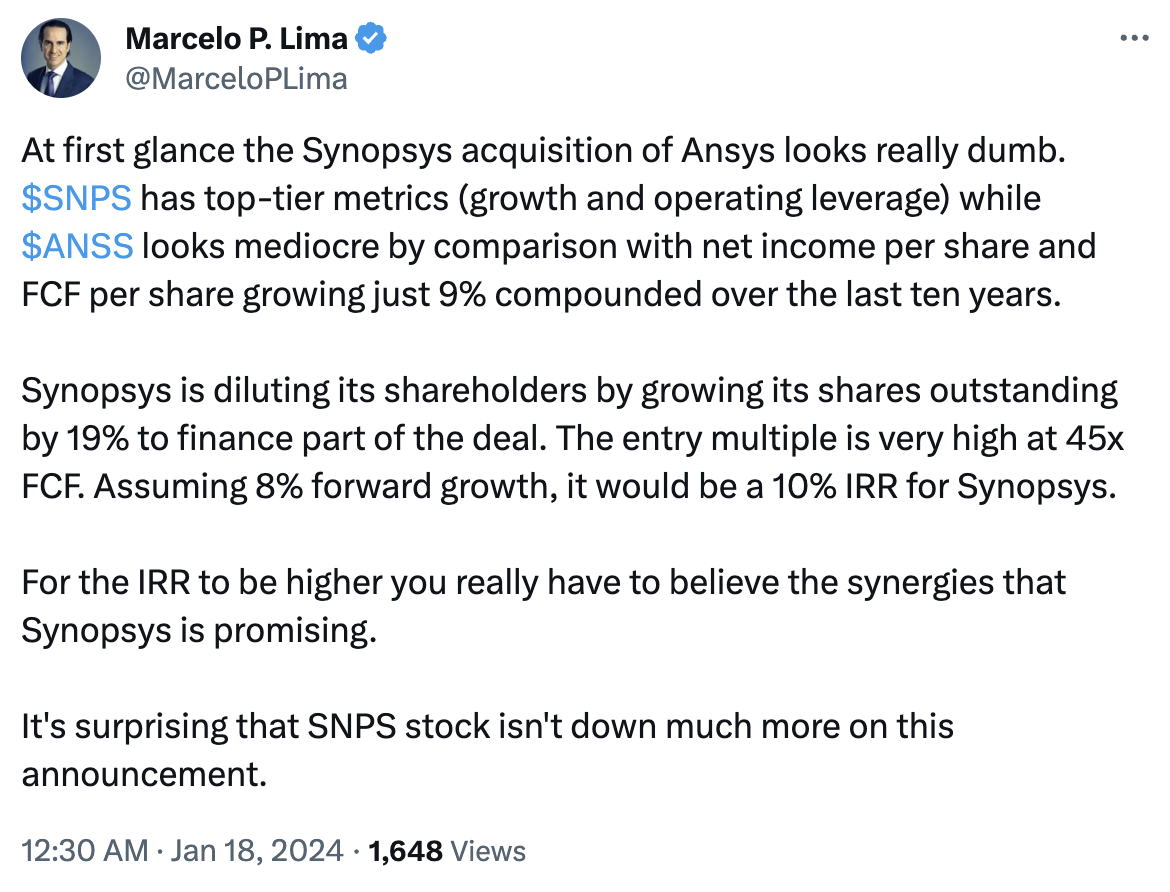Viewport: 1170px width, 892px height.
Task: Click the paragraph starting 'Synopsys is diluting'
Action: [x=570, y=437]
